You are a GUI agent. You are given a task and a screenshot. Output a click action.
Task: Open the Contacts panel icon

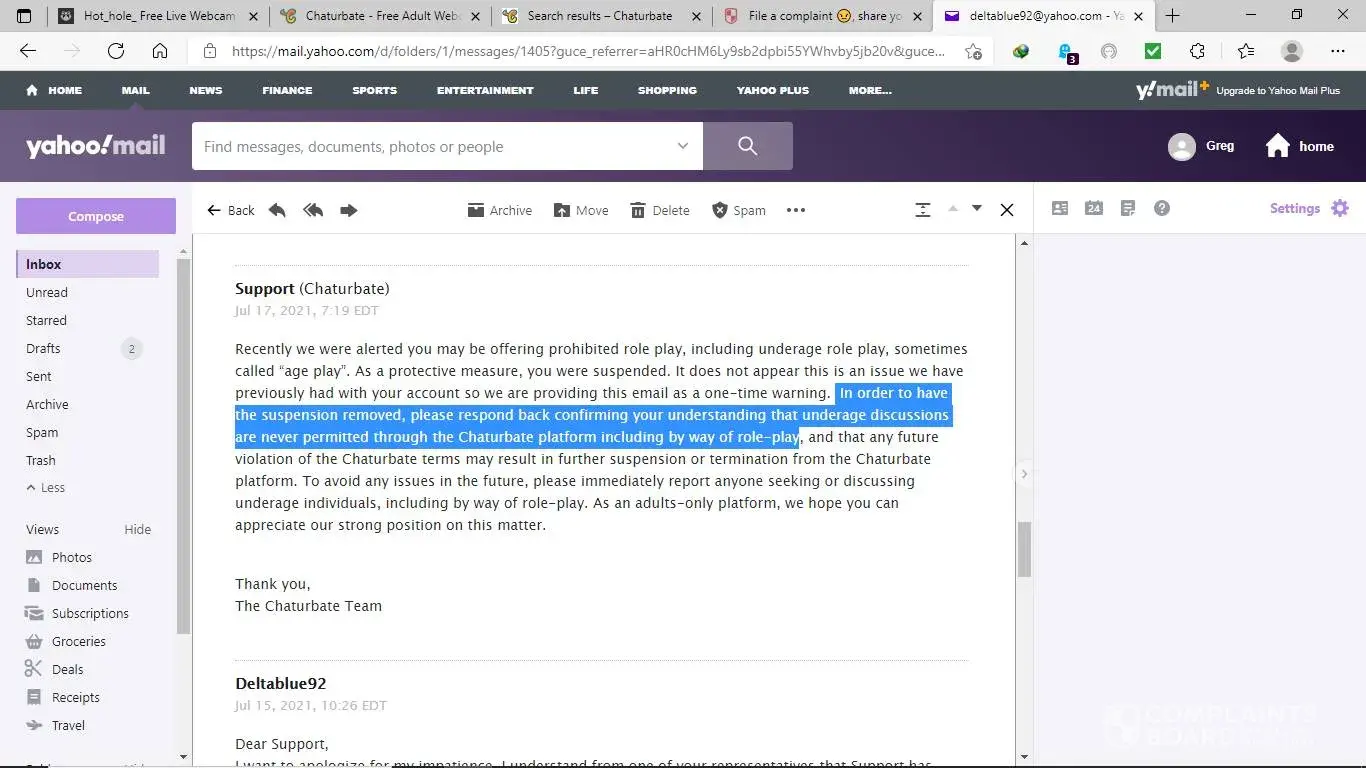pyautogui.click(x=1060, y=208)
